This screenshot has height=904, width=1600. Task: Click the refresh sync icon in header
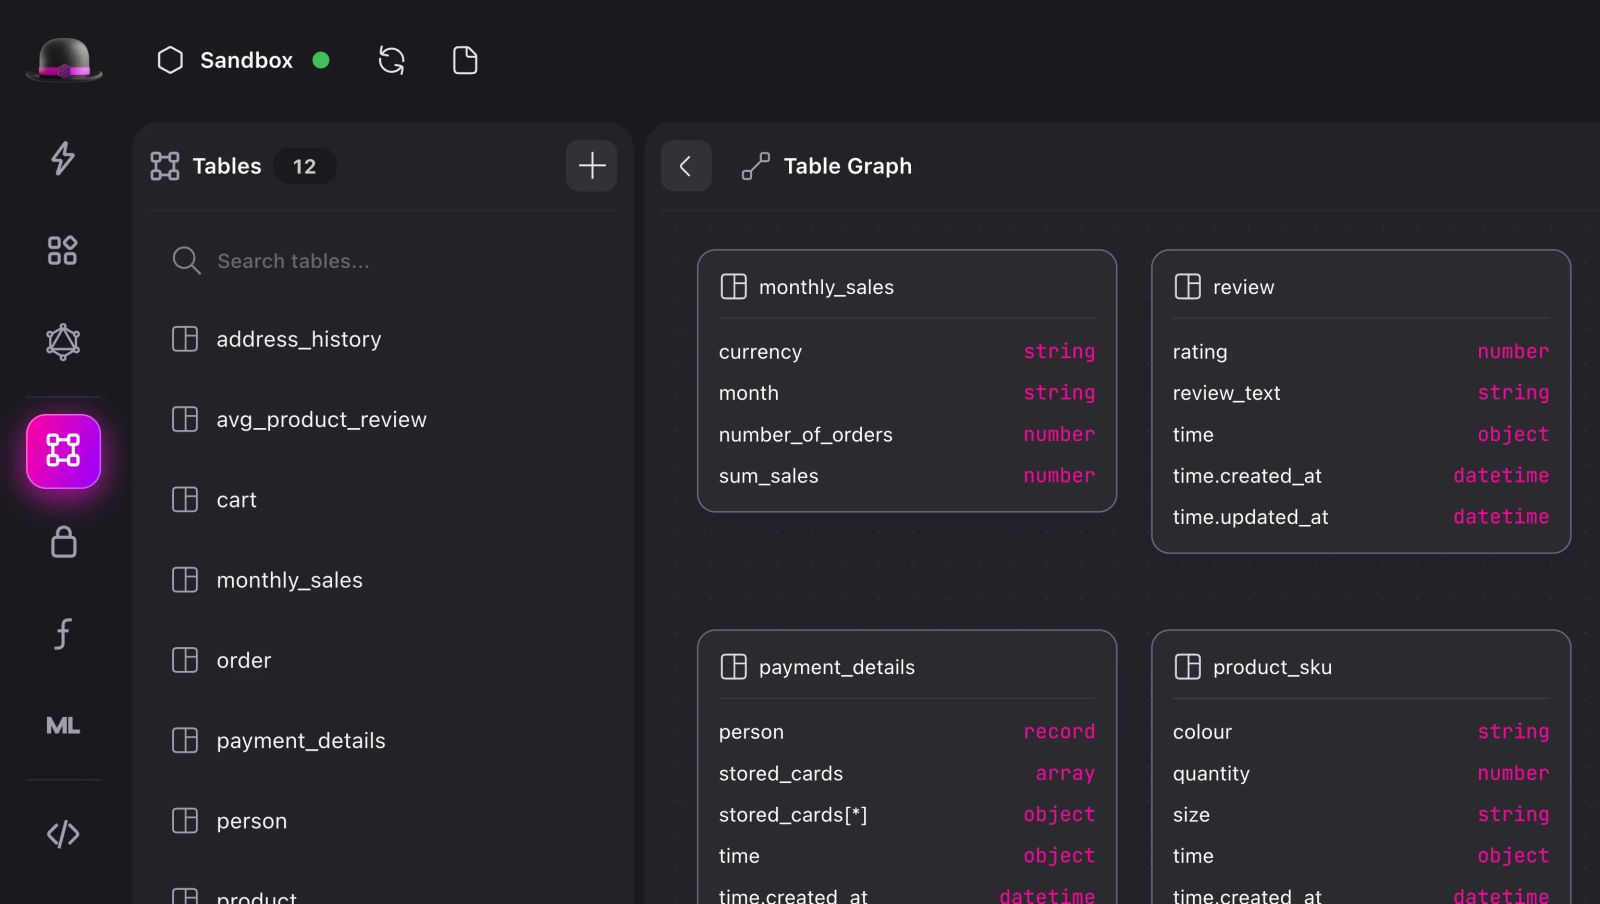click(391, 60)
